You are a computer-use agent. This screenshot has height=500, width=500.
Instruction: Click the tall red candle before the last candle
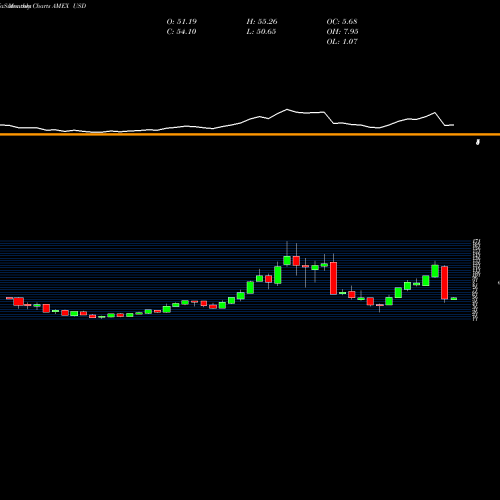[x=444, y=283]
